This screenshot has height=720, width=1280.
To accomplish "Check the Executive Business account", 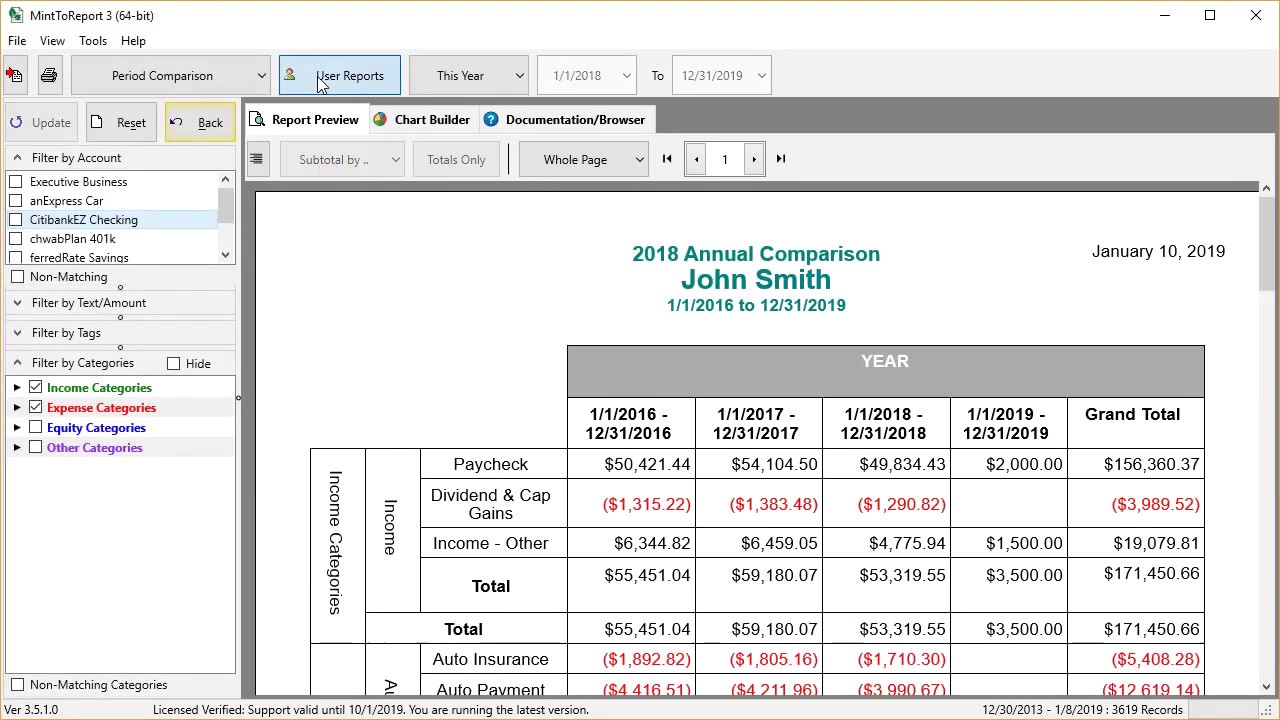I will click(16, 182).
